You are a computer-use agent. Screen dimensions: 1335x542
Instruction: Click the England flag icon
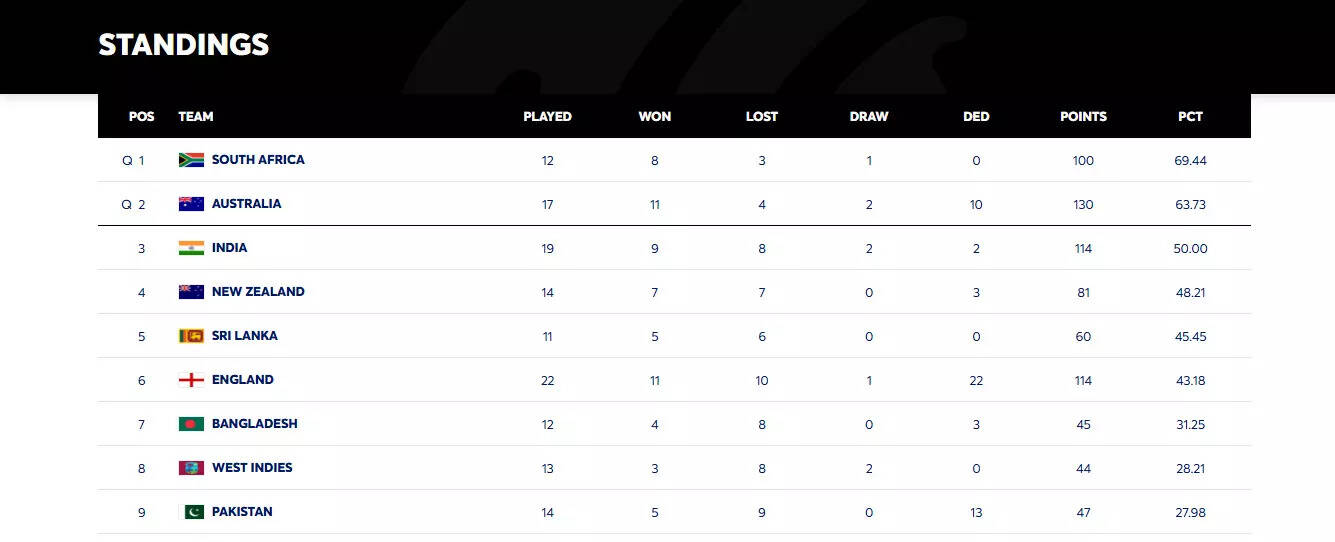(191, 380)
